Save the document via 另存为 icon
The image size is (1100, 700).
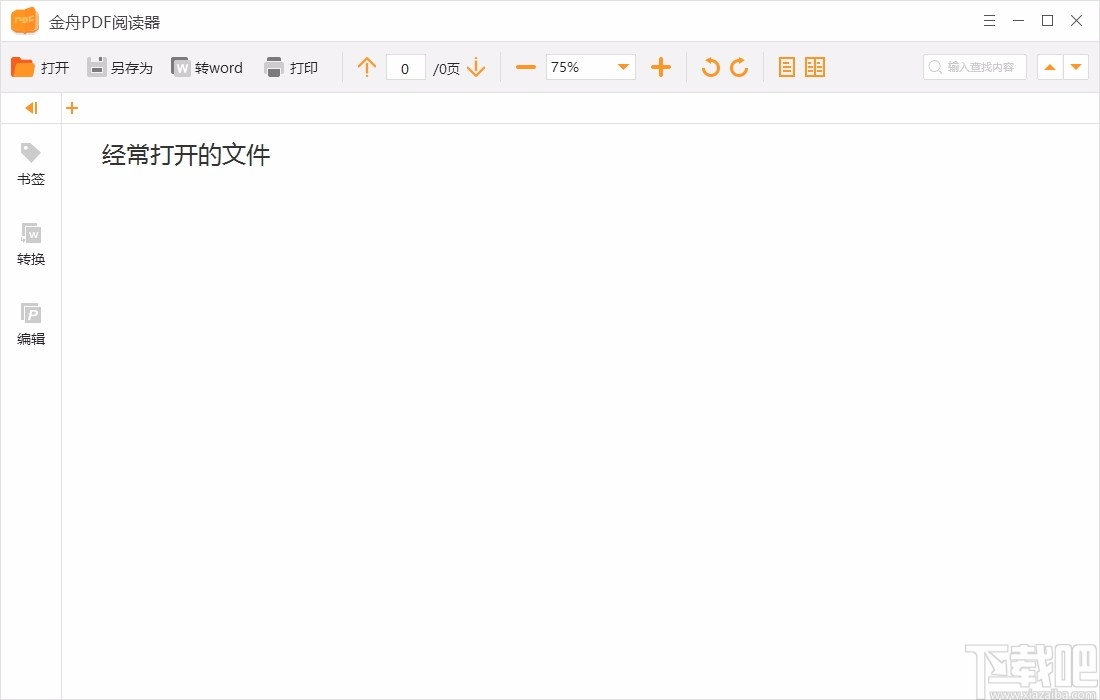(120, 67)
